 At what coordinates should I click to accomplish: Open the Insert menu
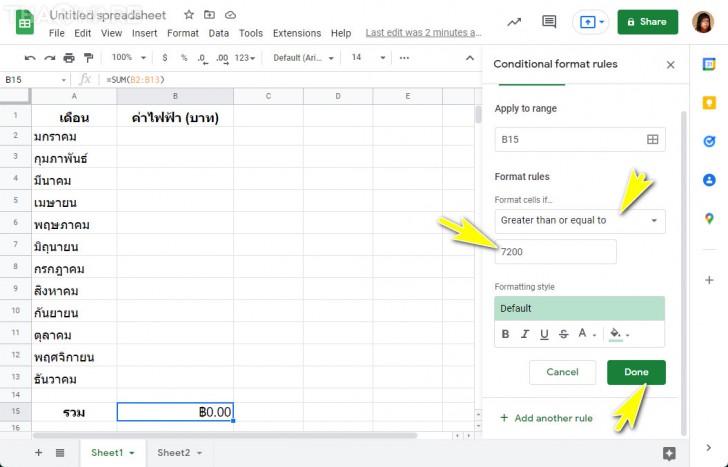coord(144,33)
